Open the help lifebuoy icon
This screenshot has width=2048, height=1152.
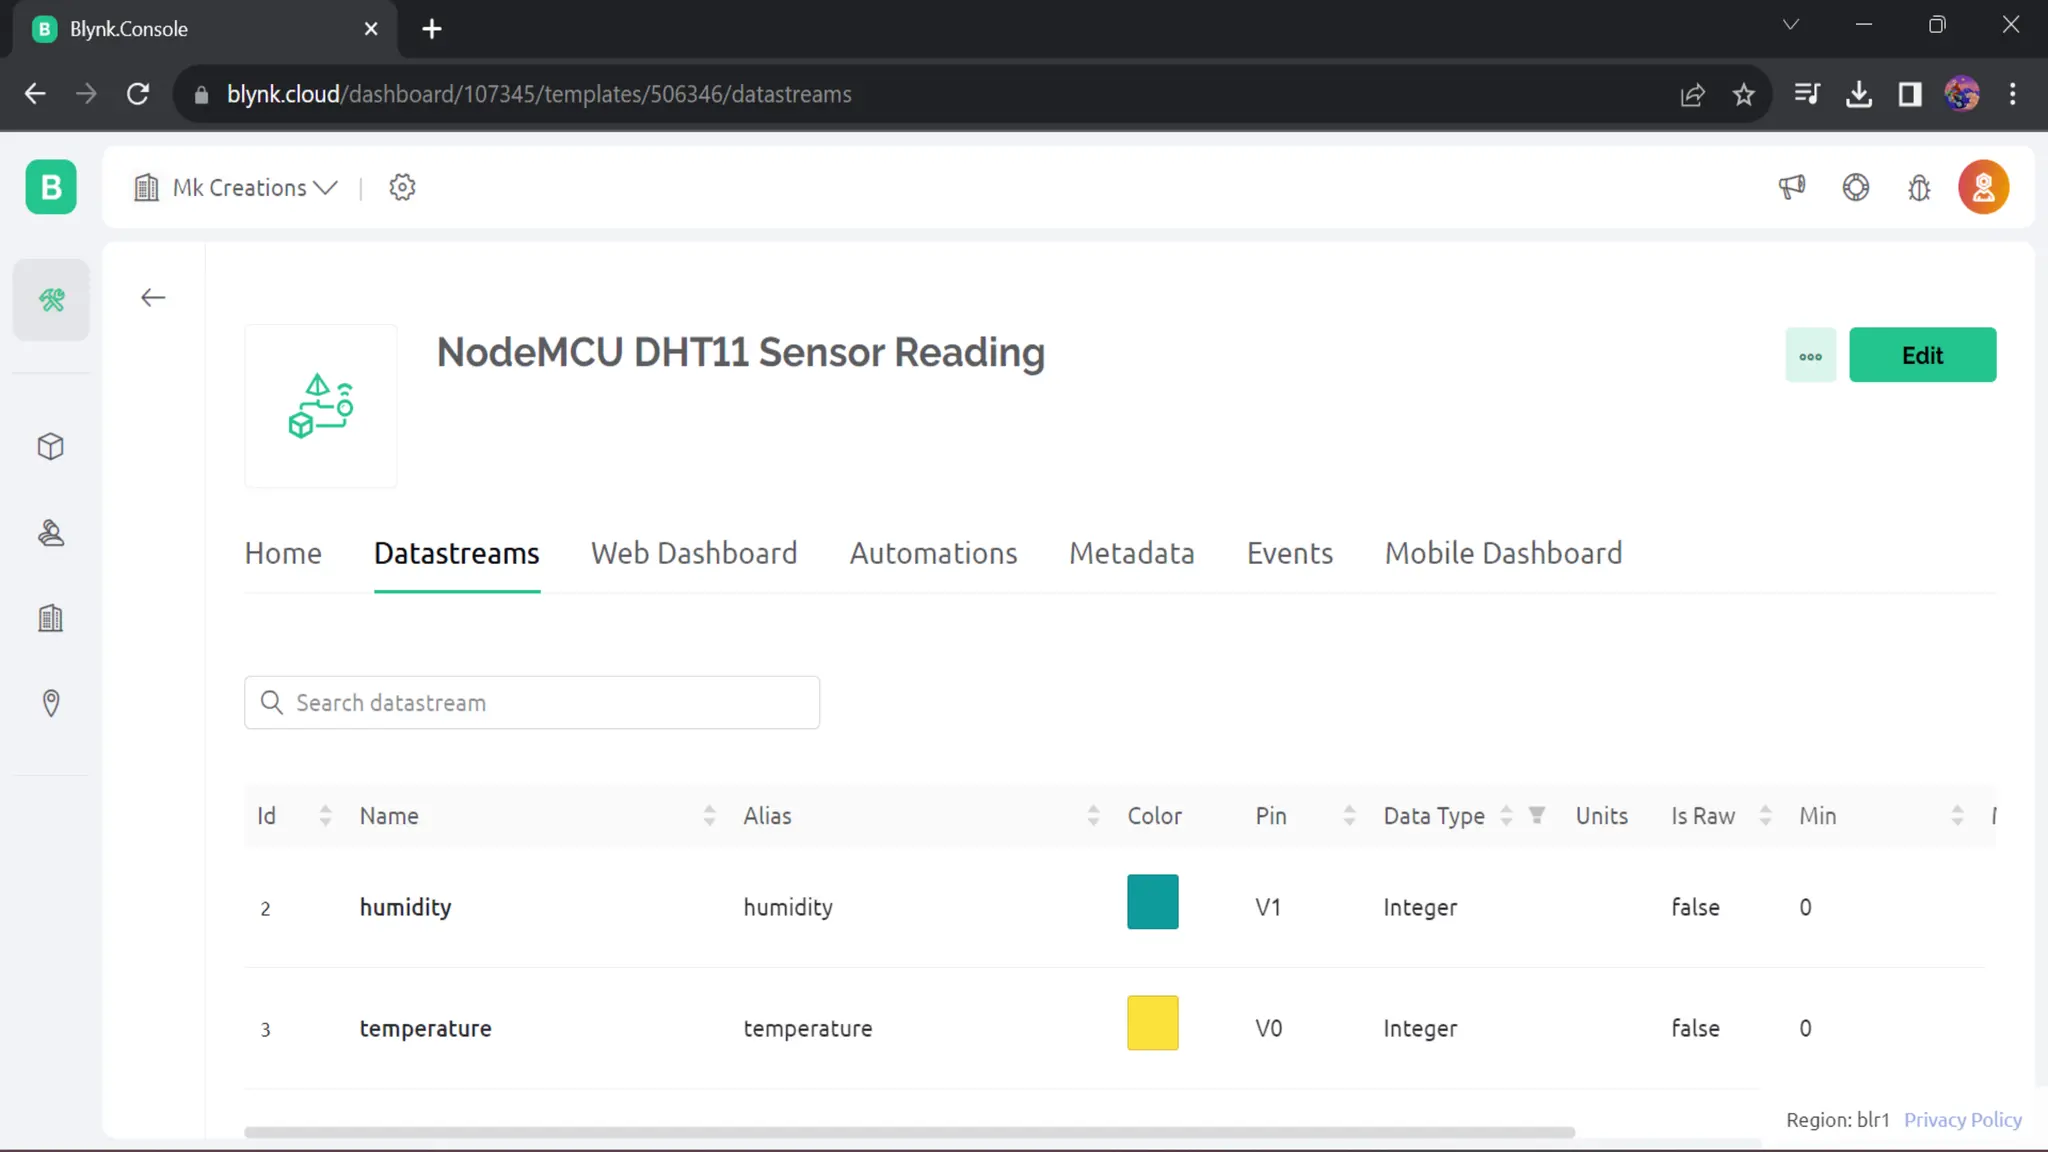pyautogui.click(x=1856, y=187)
